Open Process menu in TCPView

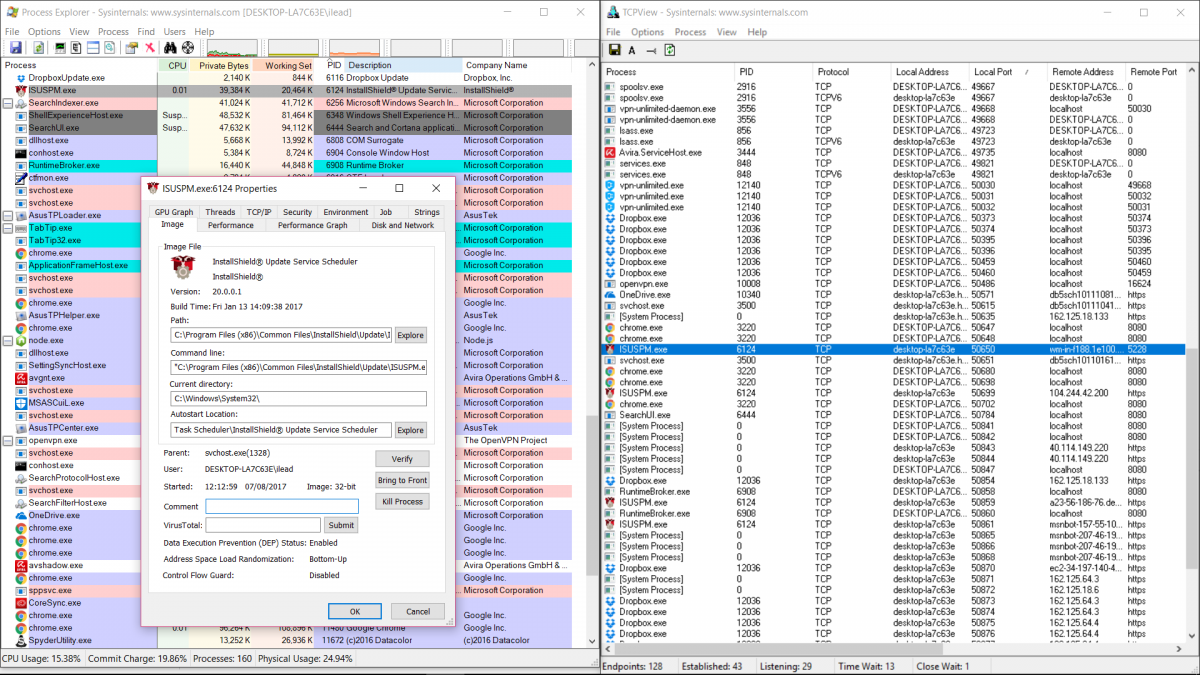click(x=690, y=32)
